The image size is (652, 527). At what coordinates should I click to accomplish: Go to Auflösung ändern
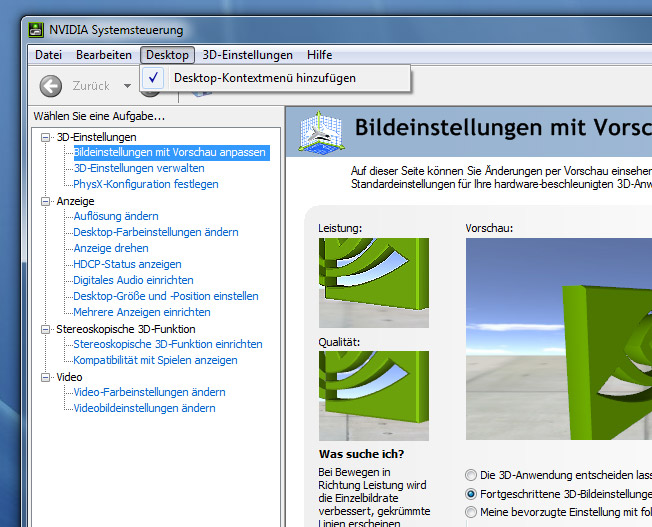pos(116,216)
